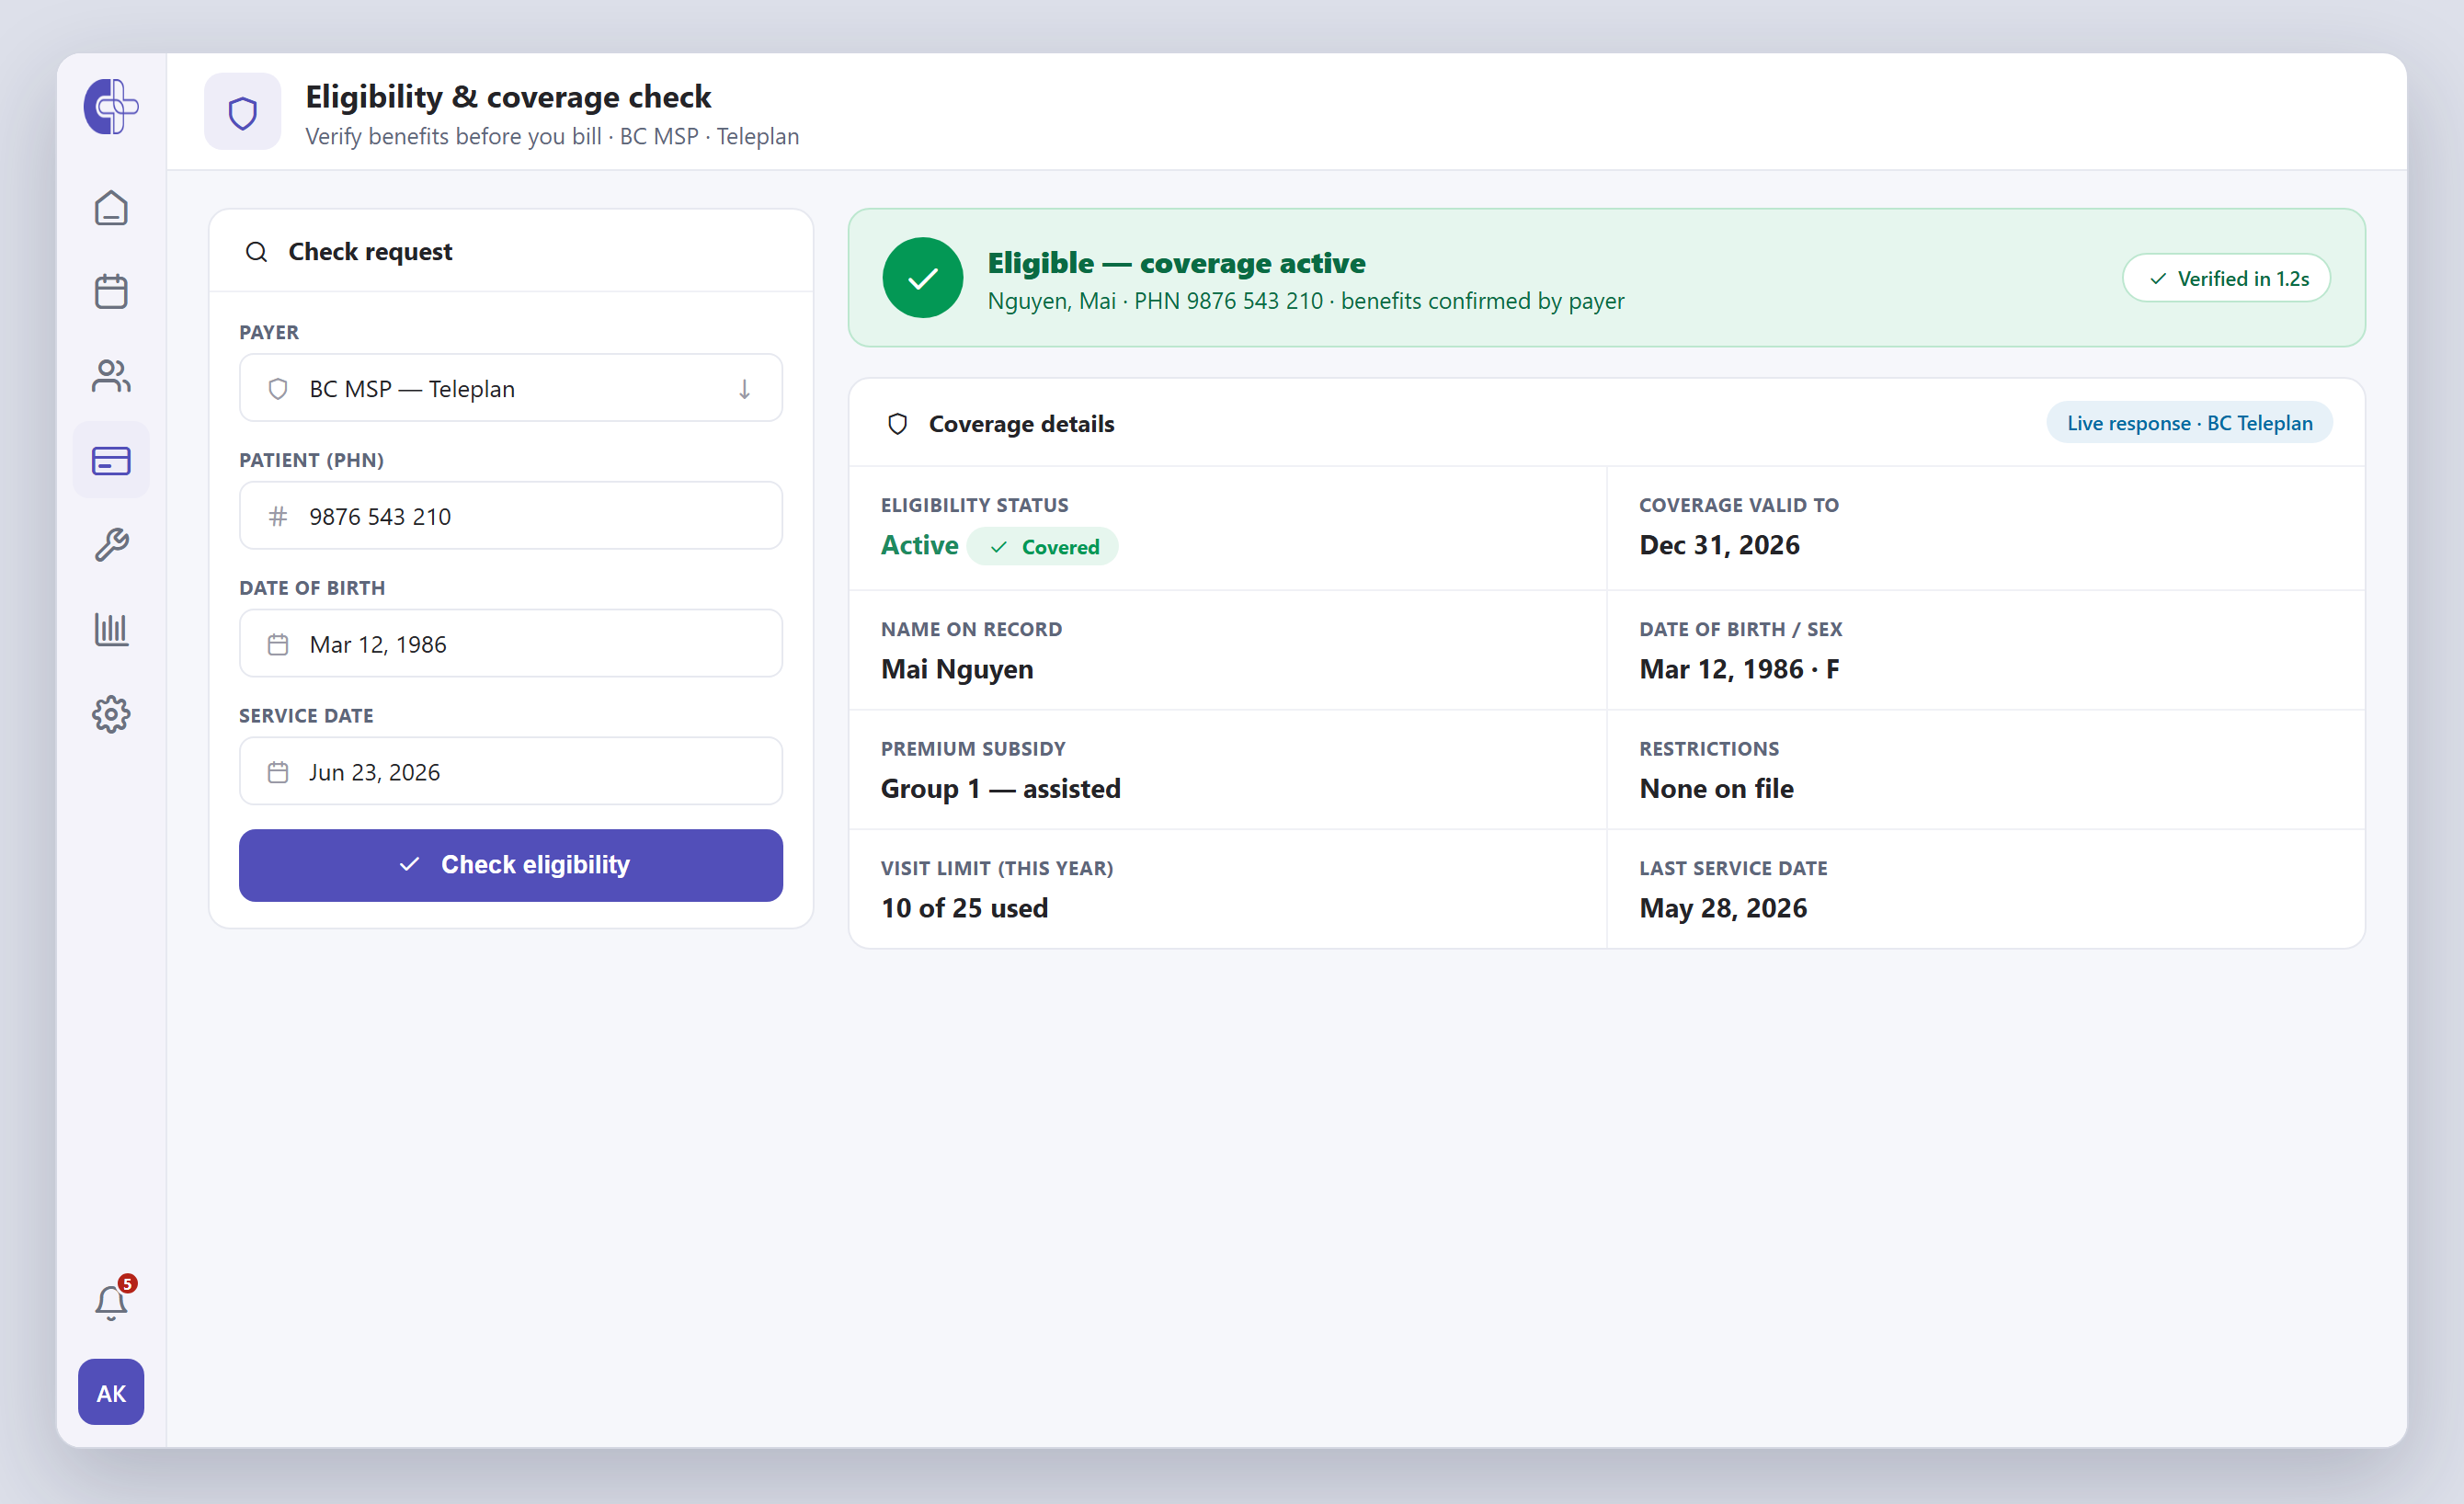
Task: Open the Settings gear icon
Action: click(111, 714)
